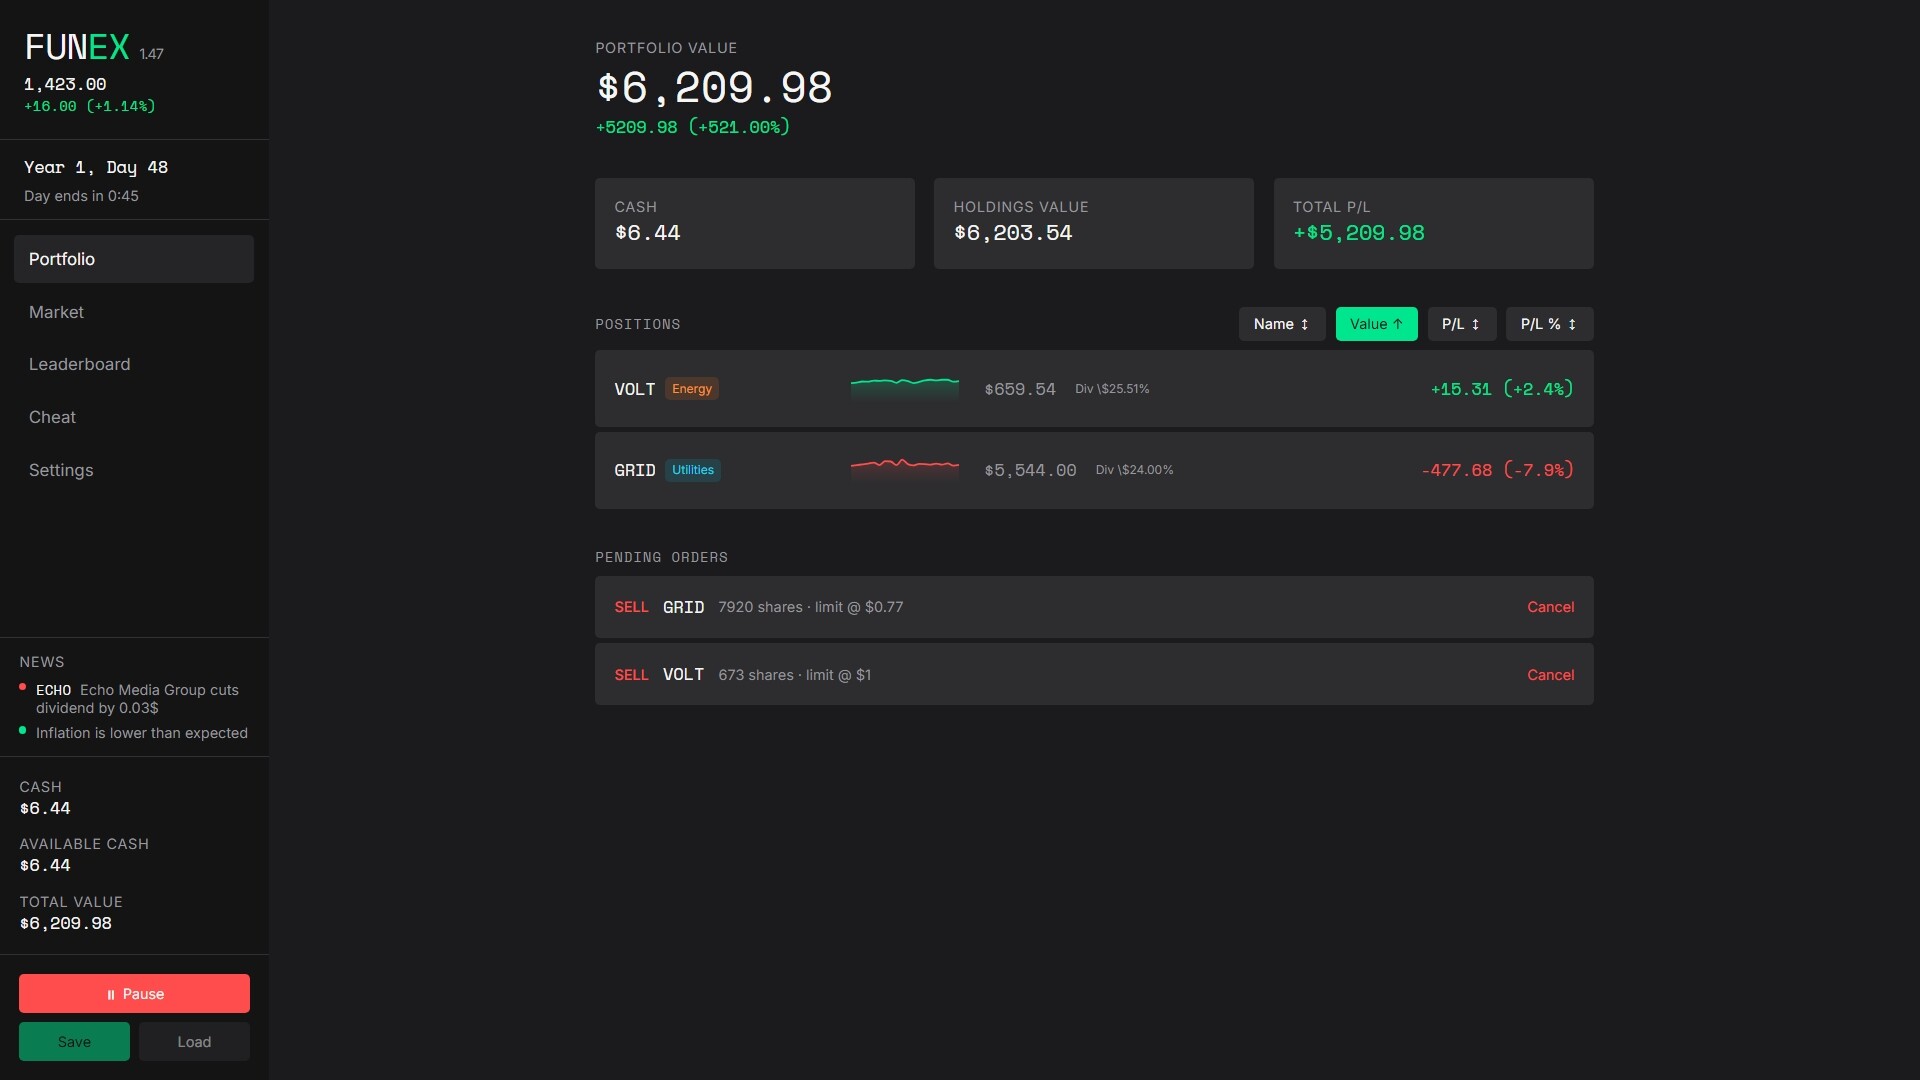Viewport: 1920px width, 1080px height.
Task: Click the GRID value $5,544.00
Action: pos(1030,470)
